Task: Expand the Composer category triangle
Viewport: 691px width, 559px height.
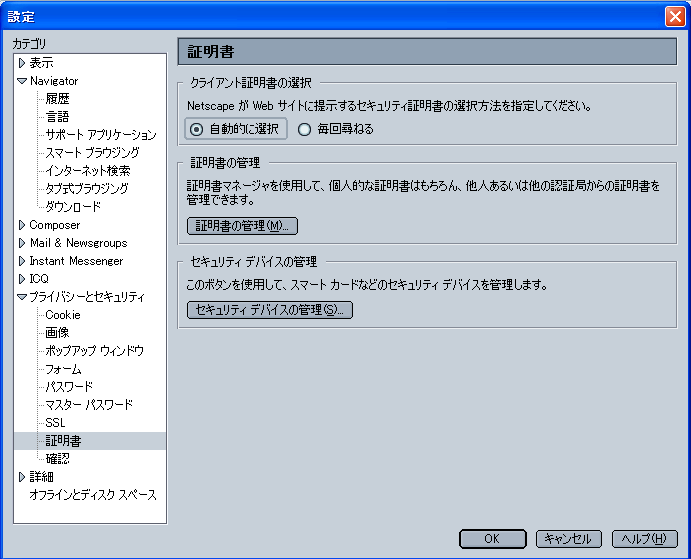Action: [21, 225]
